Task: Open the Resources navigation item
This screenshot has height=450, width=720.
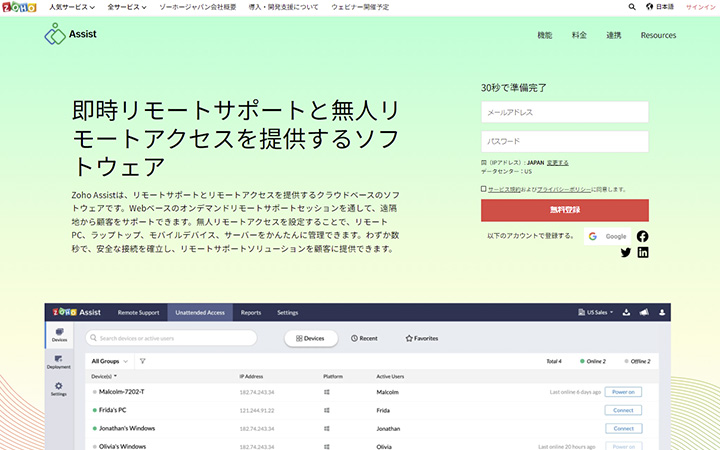Action: (658, 35)
